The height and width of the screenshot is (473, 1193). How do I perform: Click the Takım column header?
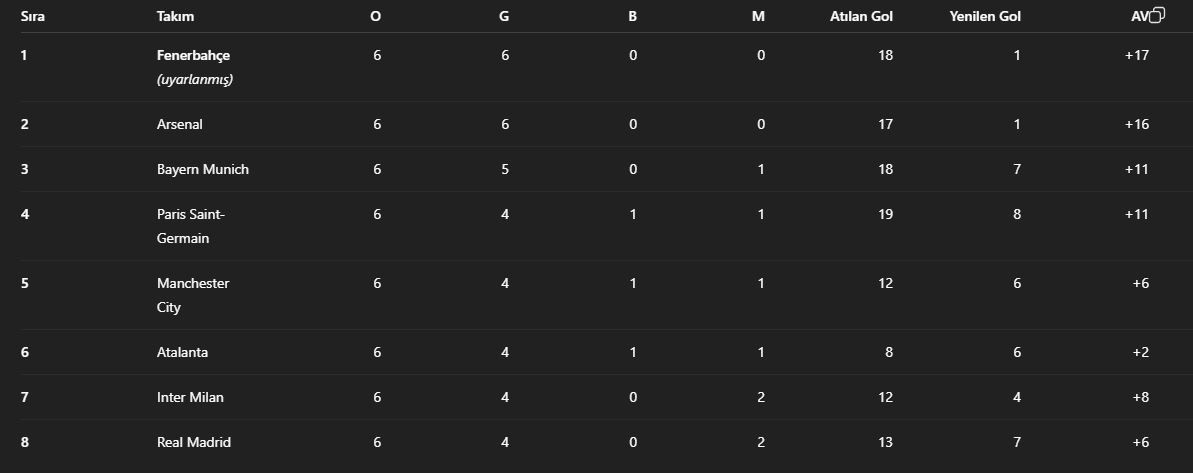pyautogui.click(x=175, y=17)
